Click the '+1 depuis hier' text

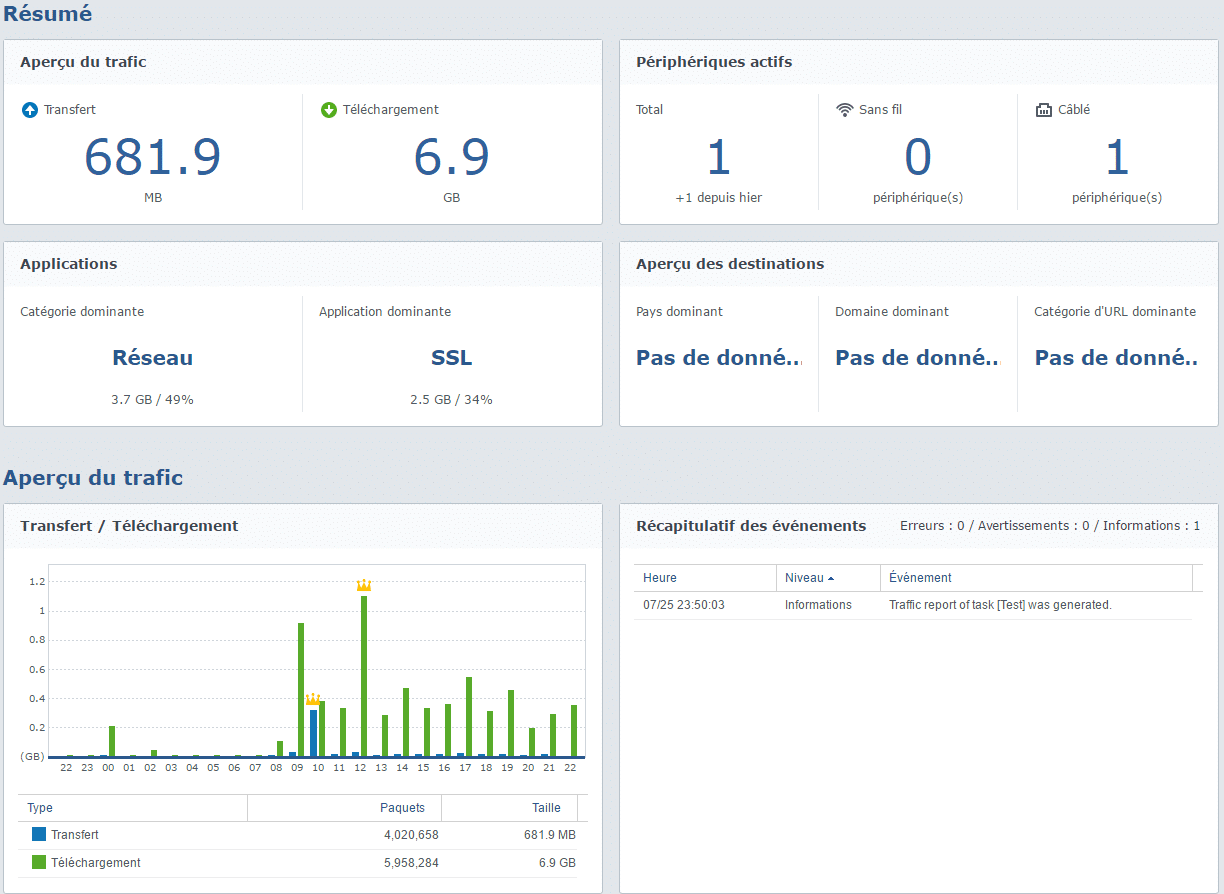(x=719, y=198)
